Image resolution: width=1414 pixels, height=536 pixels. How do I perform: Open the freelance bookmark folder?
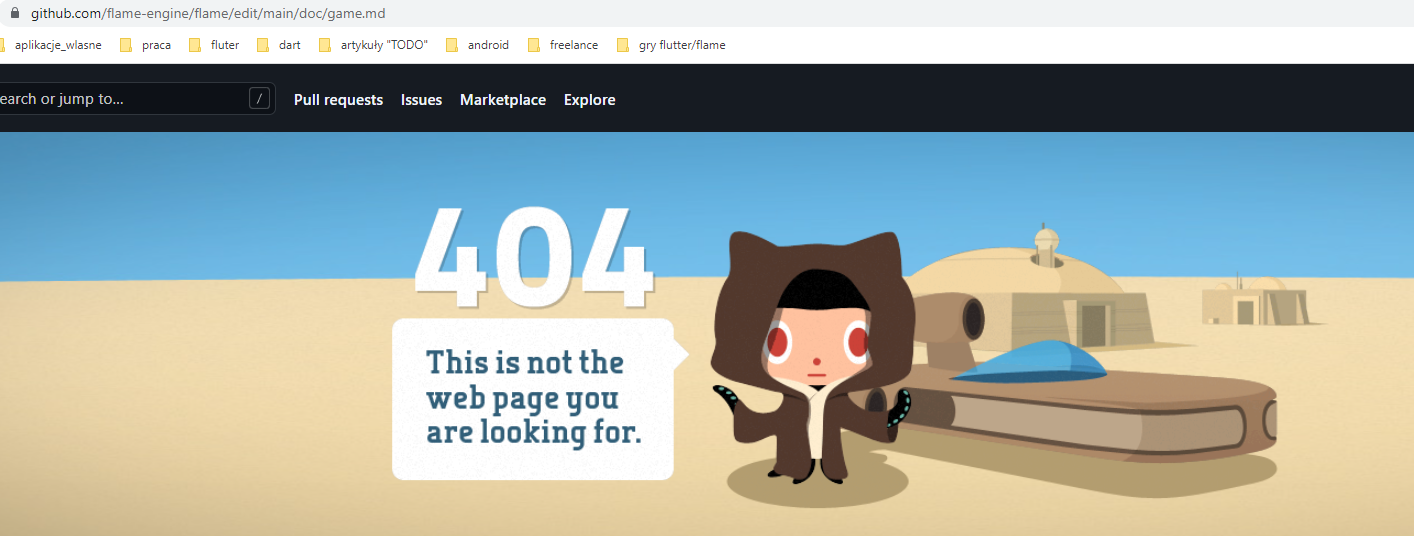click(x=563, y=45)
